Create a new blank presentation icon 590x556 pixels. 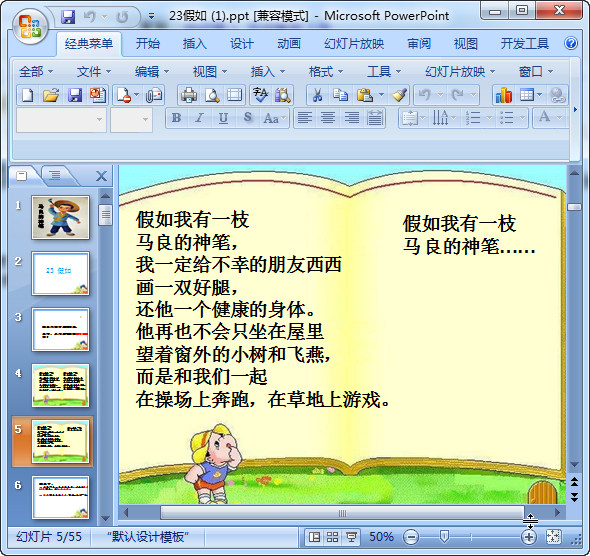27,95
